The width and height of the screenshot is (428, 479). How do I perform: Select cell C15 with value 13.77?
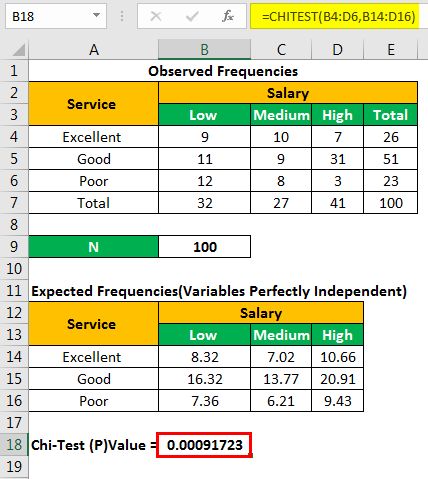(281, 379)
